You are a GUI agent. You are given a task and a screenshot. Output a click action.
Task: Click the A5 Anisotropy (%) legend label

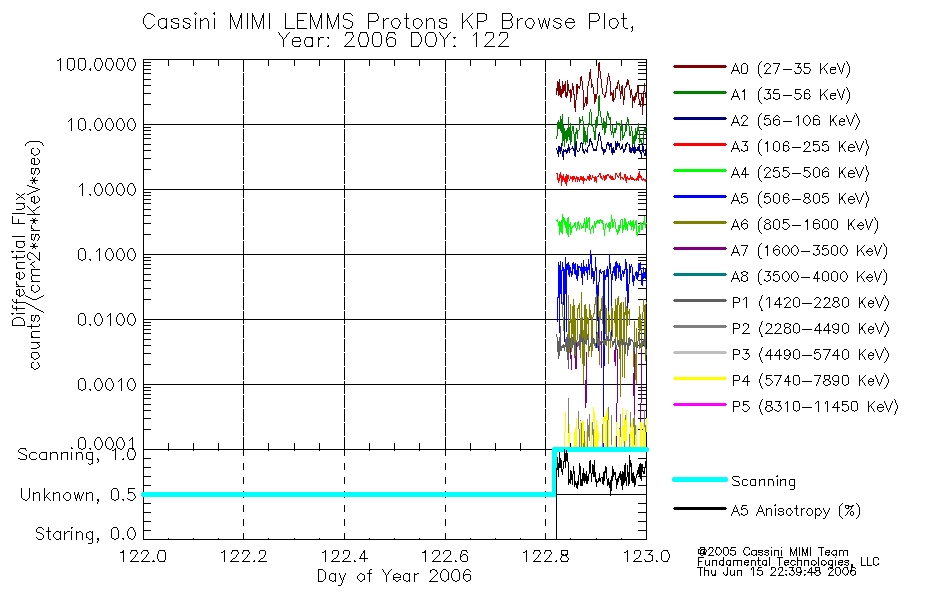click(796, 511)
